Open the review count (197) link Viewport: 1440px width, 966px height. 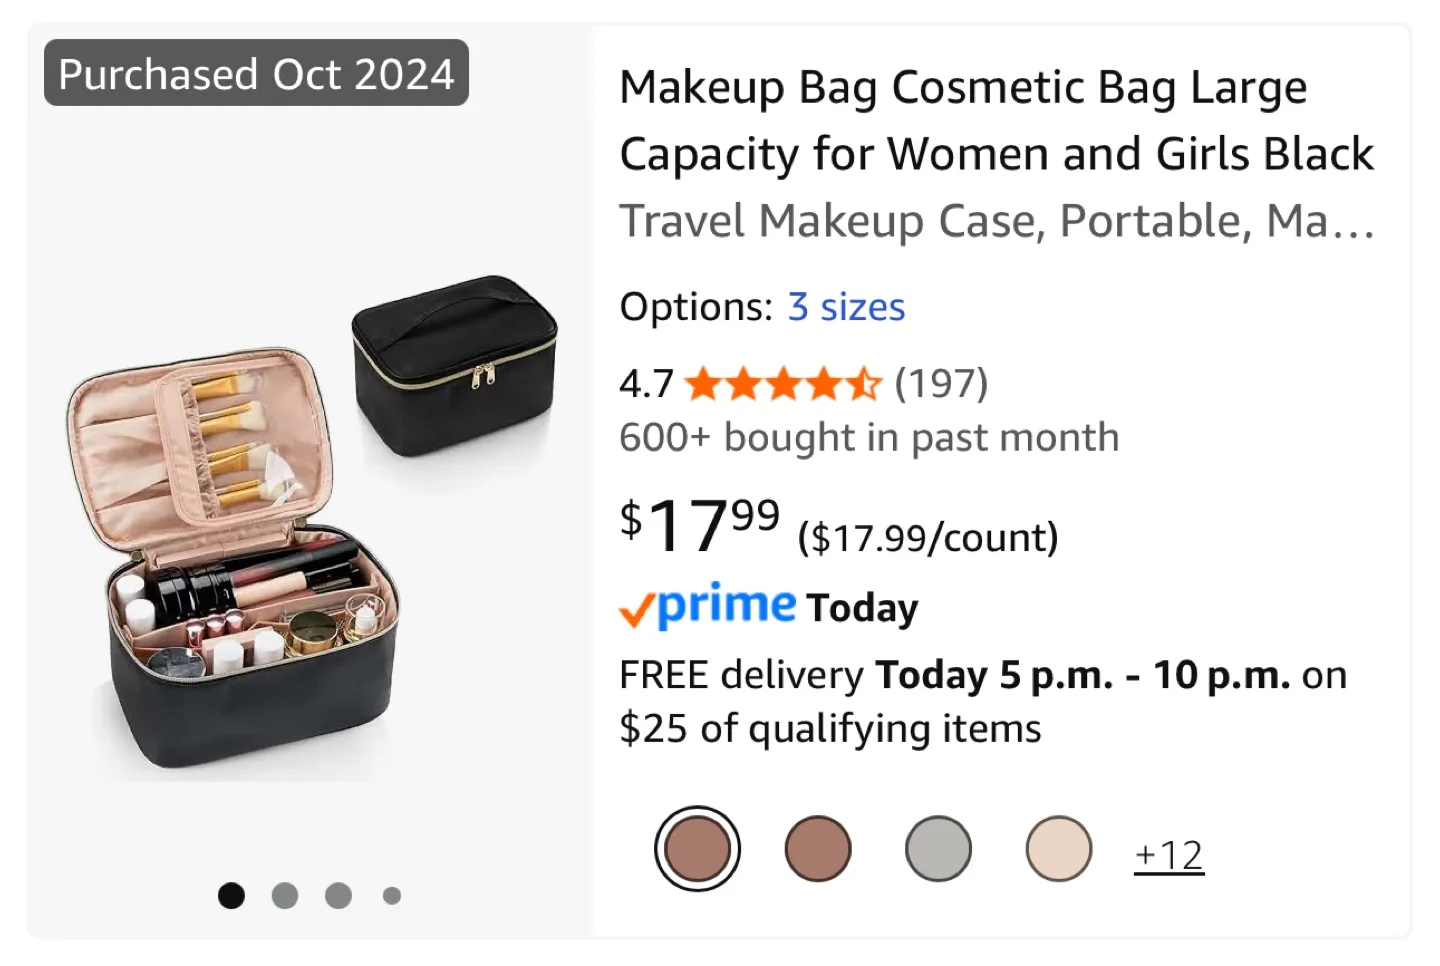click(x=940, y=383)
